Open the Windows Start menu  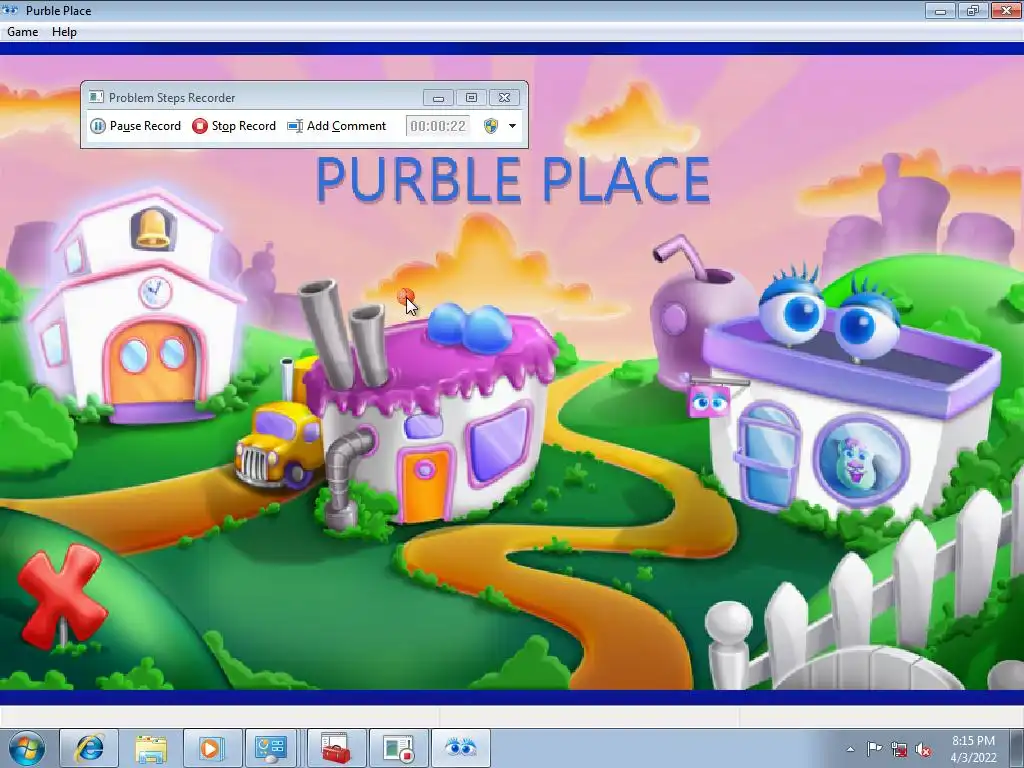(x=27, y=748)
